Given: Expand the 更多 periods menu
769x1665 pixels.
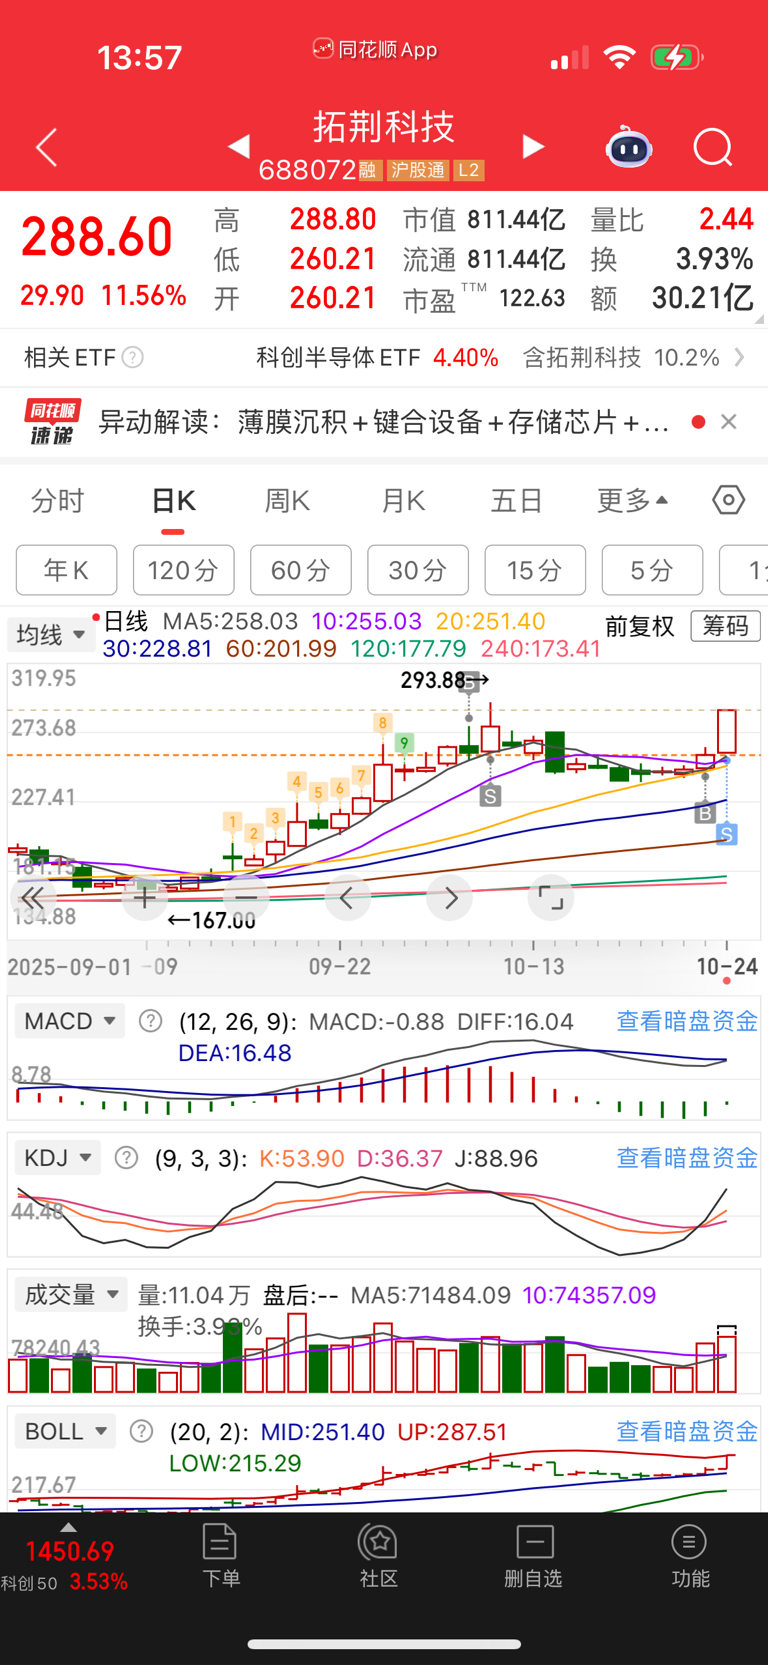Looking at the screenshot, I should 632,500.
